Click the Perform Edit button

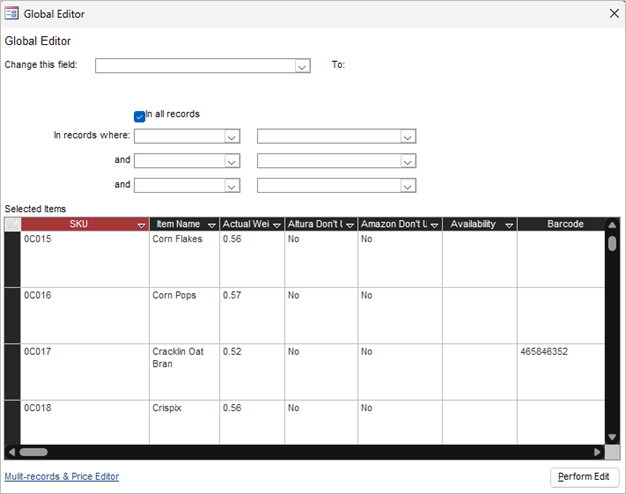click(584, 477)
